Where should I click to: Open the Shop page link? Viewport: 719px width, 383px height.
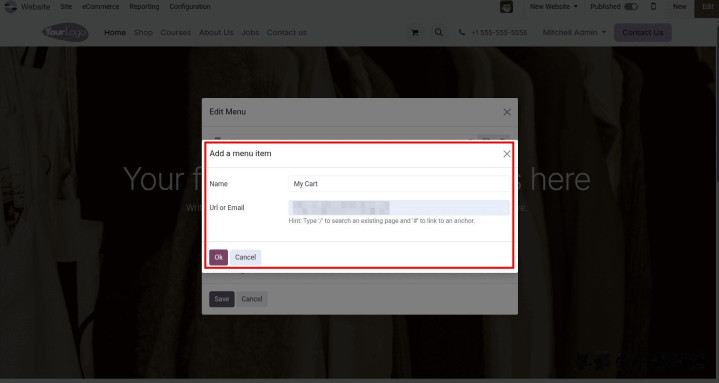(143, 33)
